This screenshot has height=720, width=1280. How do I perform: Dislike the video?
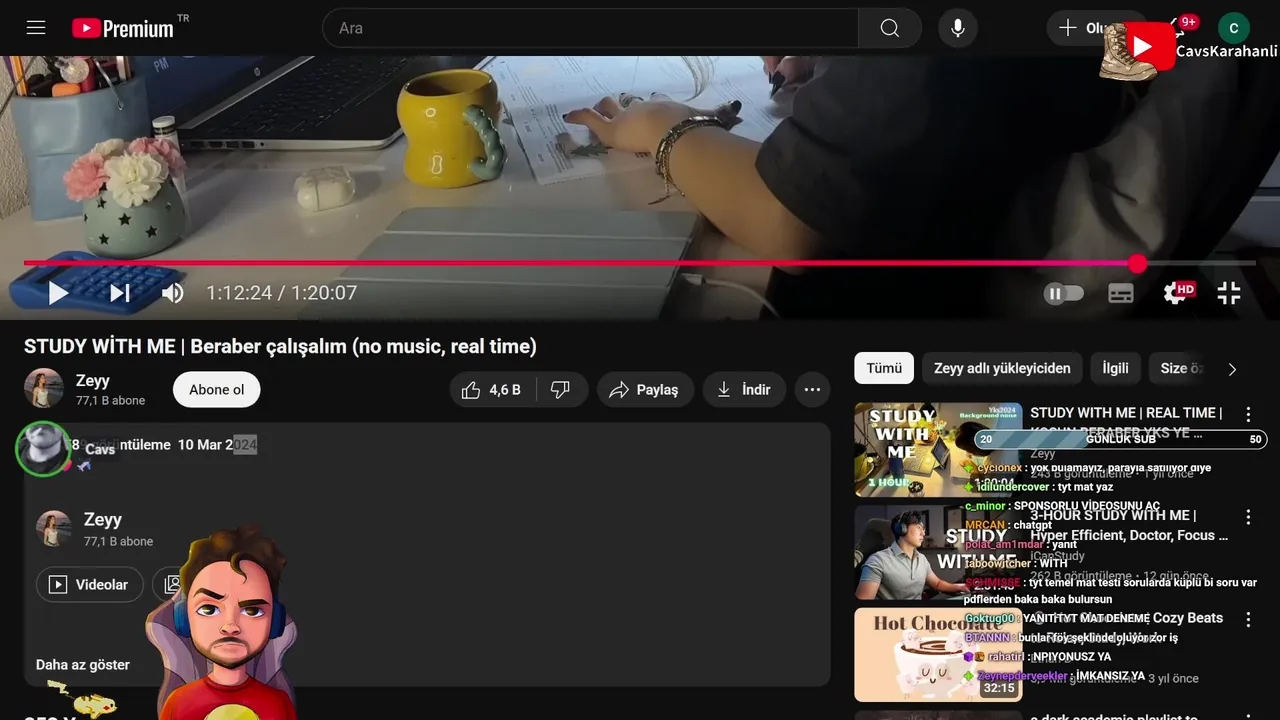coord(561,390)
